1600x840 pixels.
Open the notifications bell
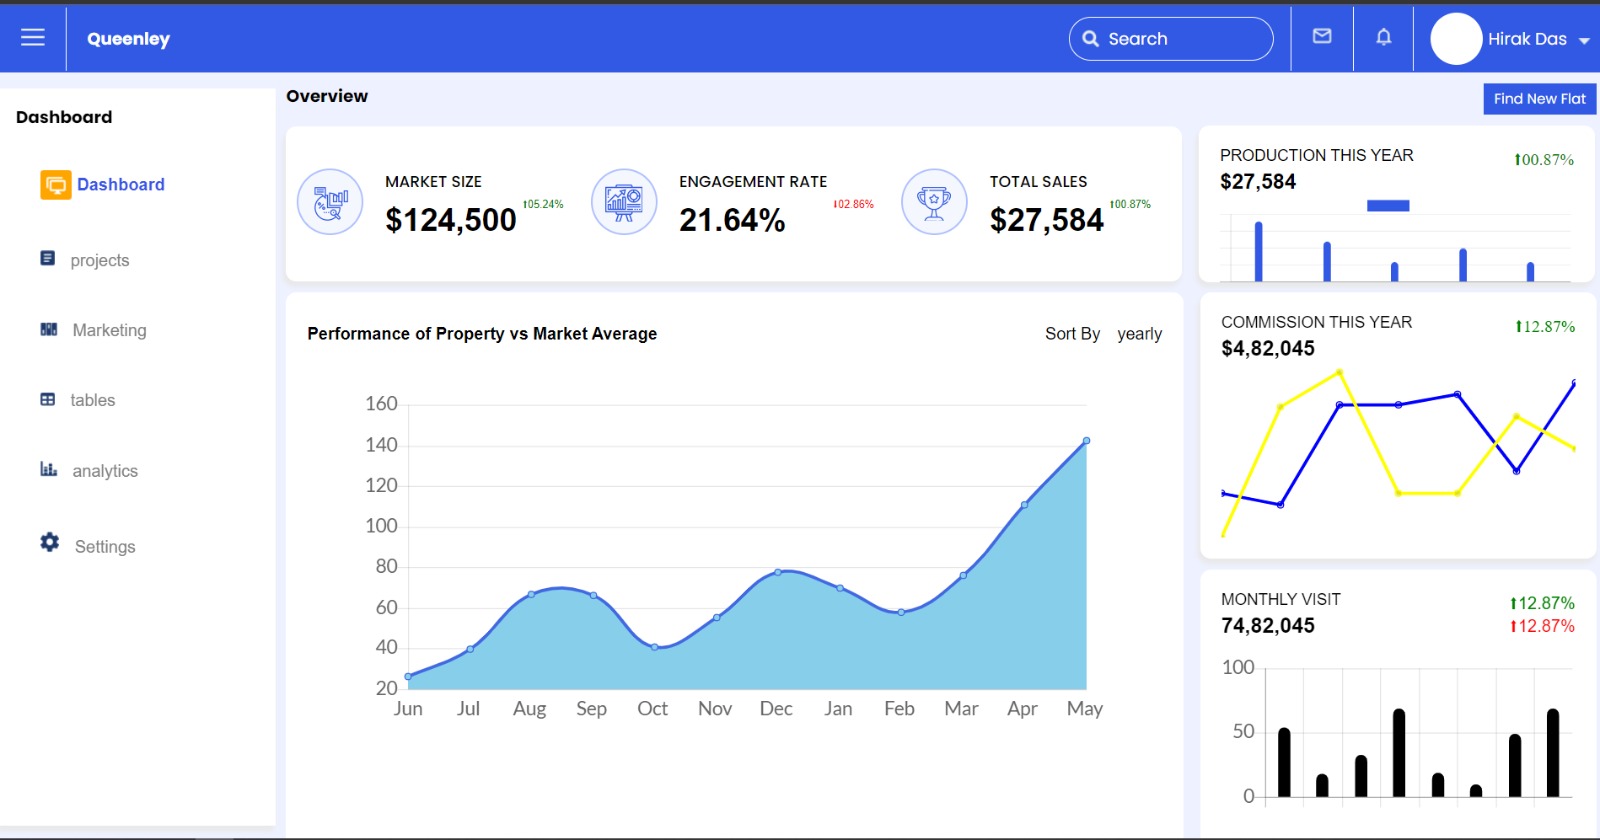pyautogui.click(x=1383, y=38)
